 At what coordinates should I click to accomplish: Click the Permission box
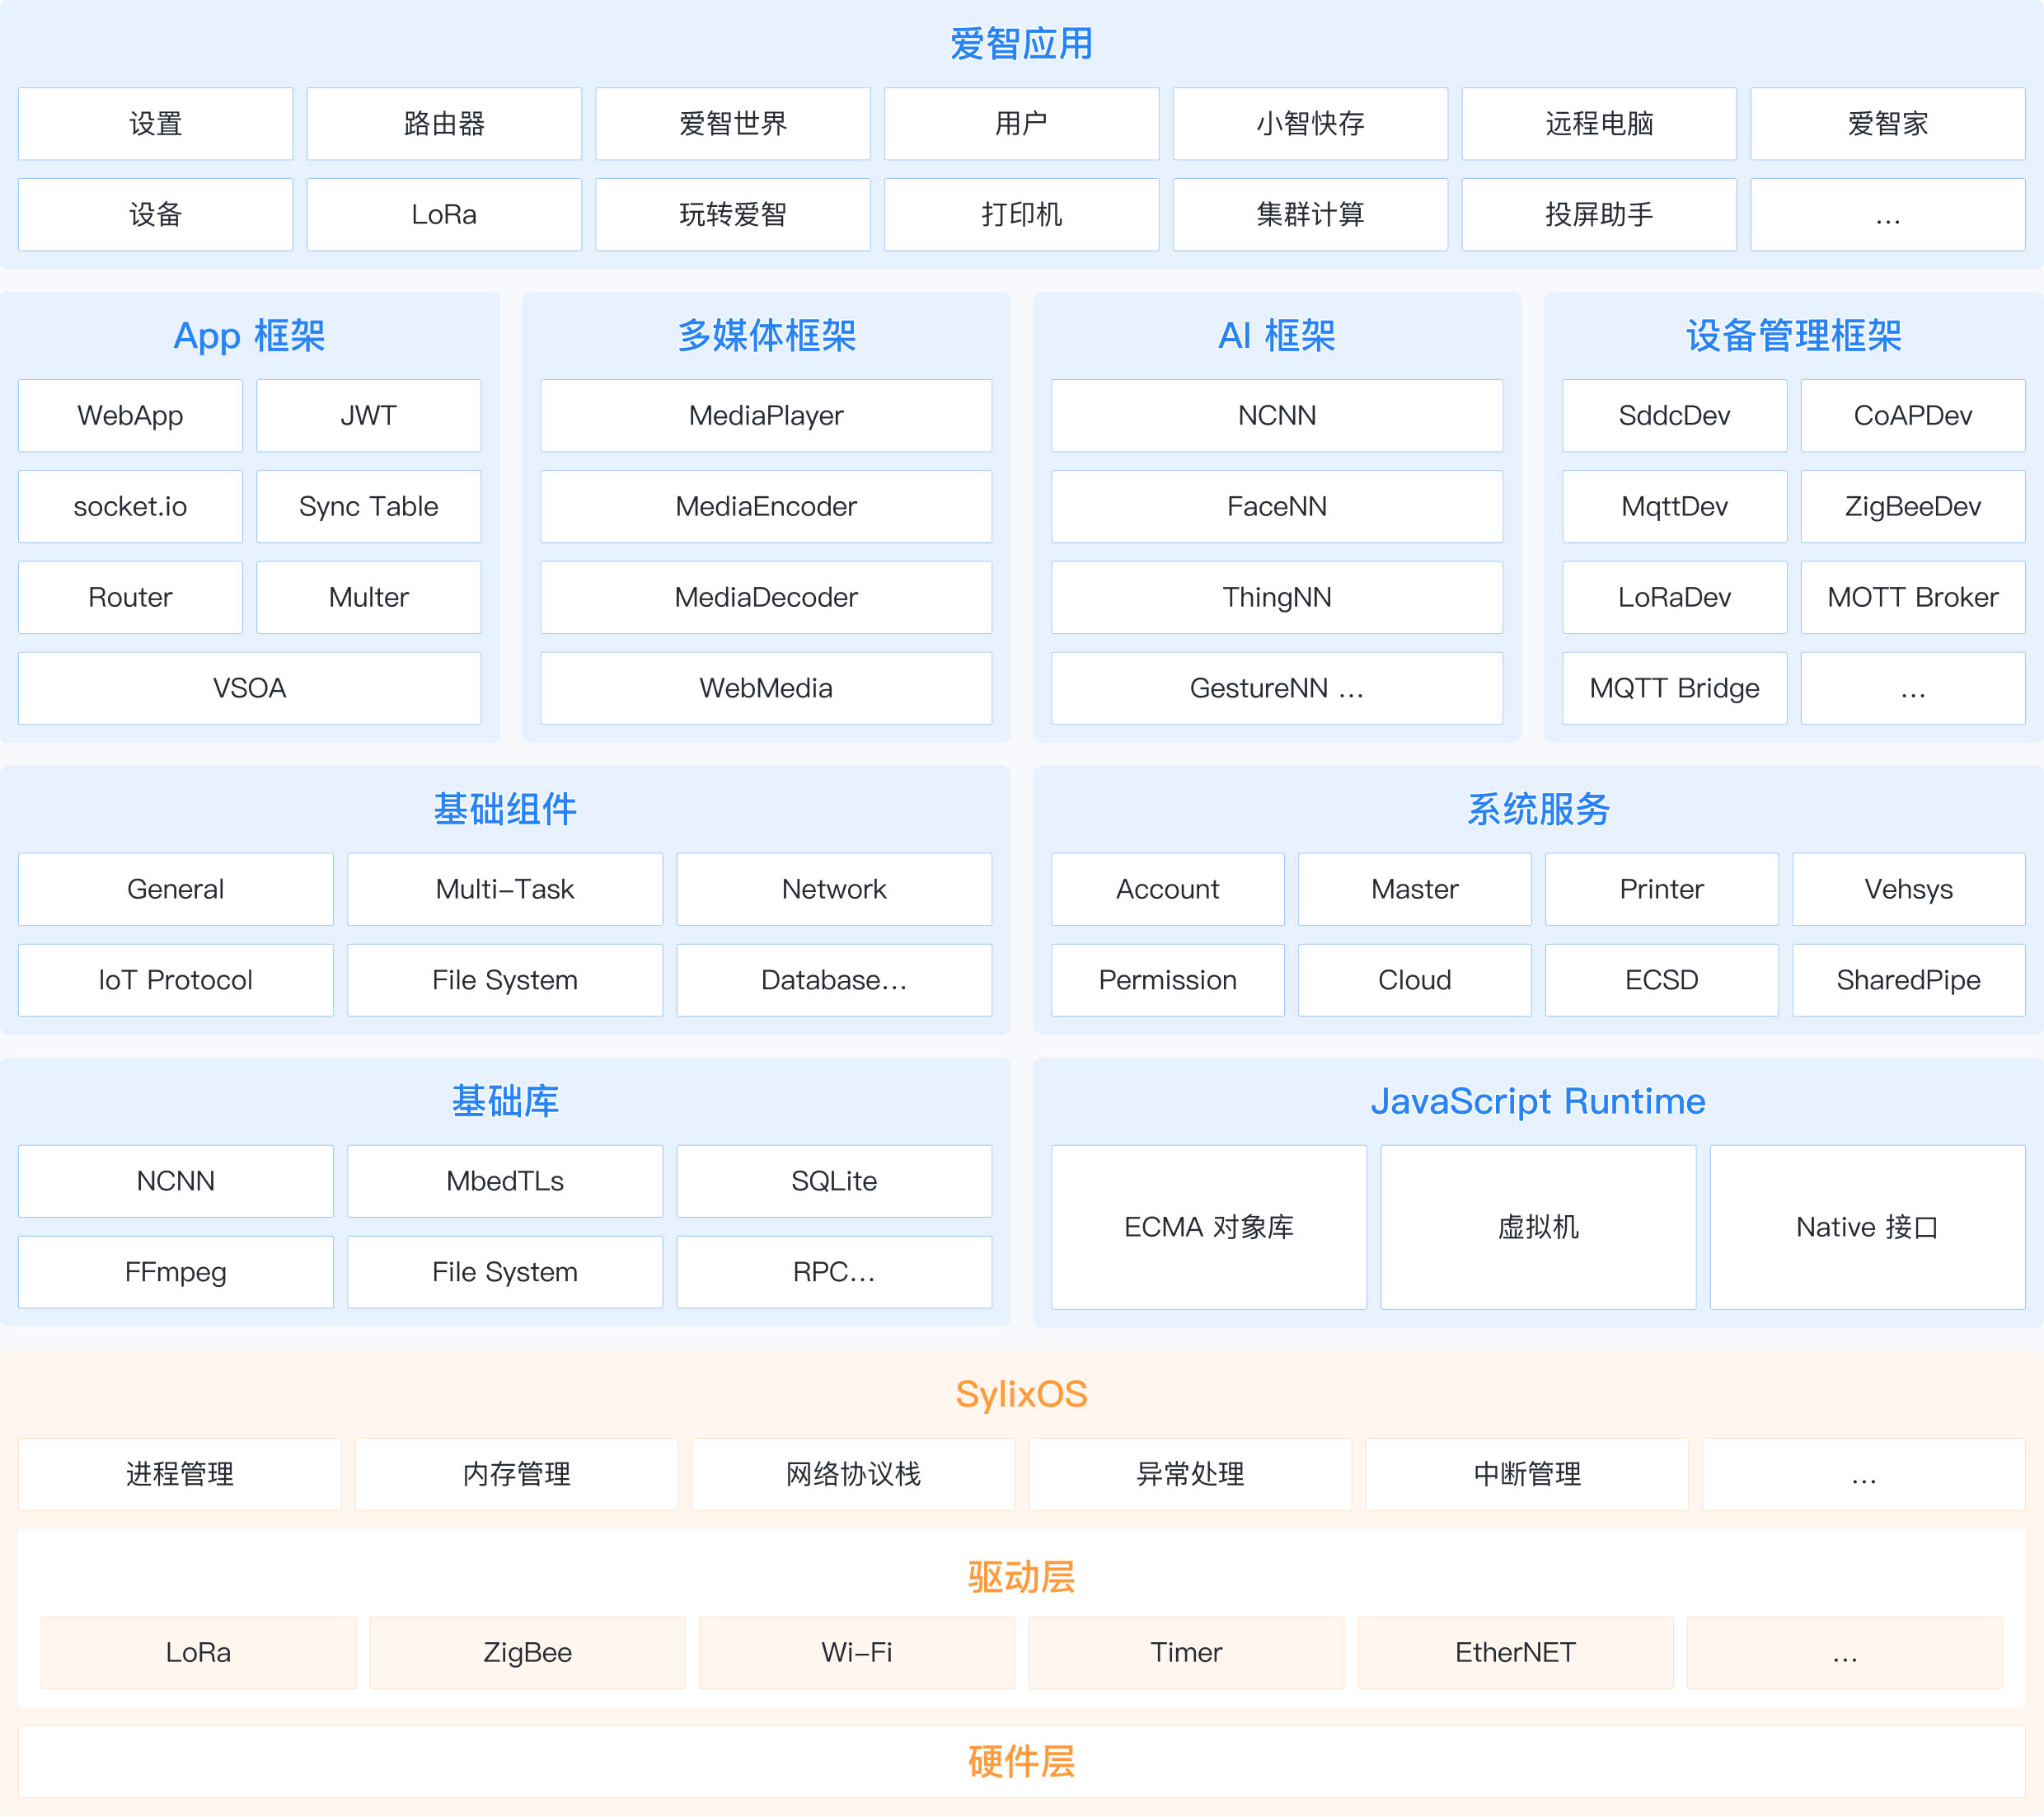pos(1168,981)
